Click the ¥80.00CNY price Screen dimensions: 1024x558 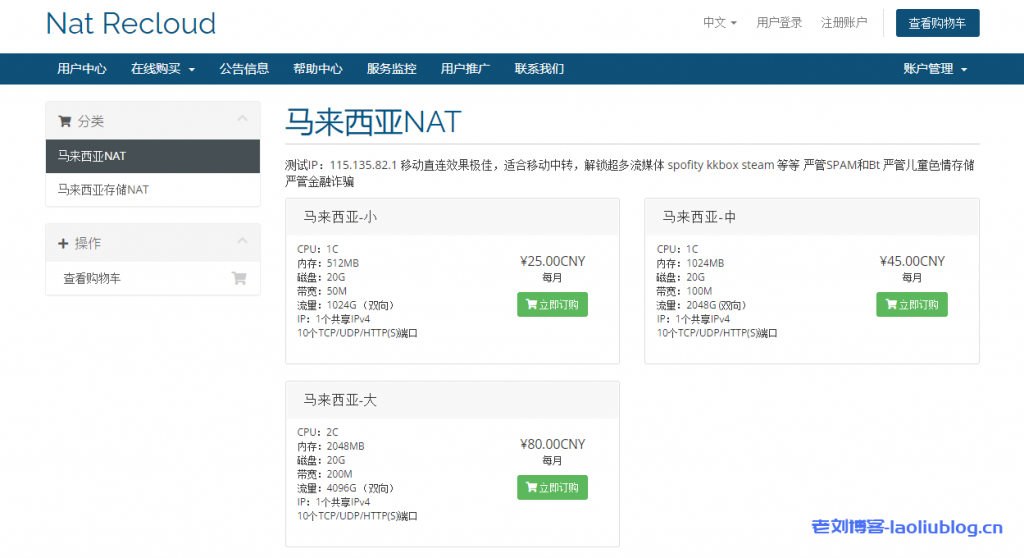(x=552, y=444)
